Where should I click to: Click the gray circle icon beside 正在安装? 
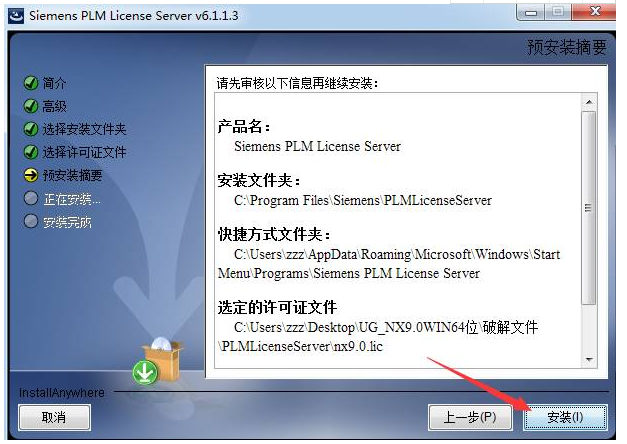(x=31, y=198)
